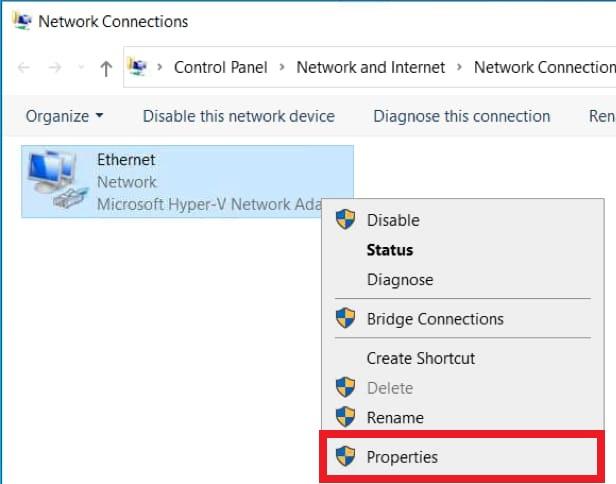The image size is (616, 484).
Task: Click Disable this network device
Action: coord(238,116)
